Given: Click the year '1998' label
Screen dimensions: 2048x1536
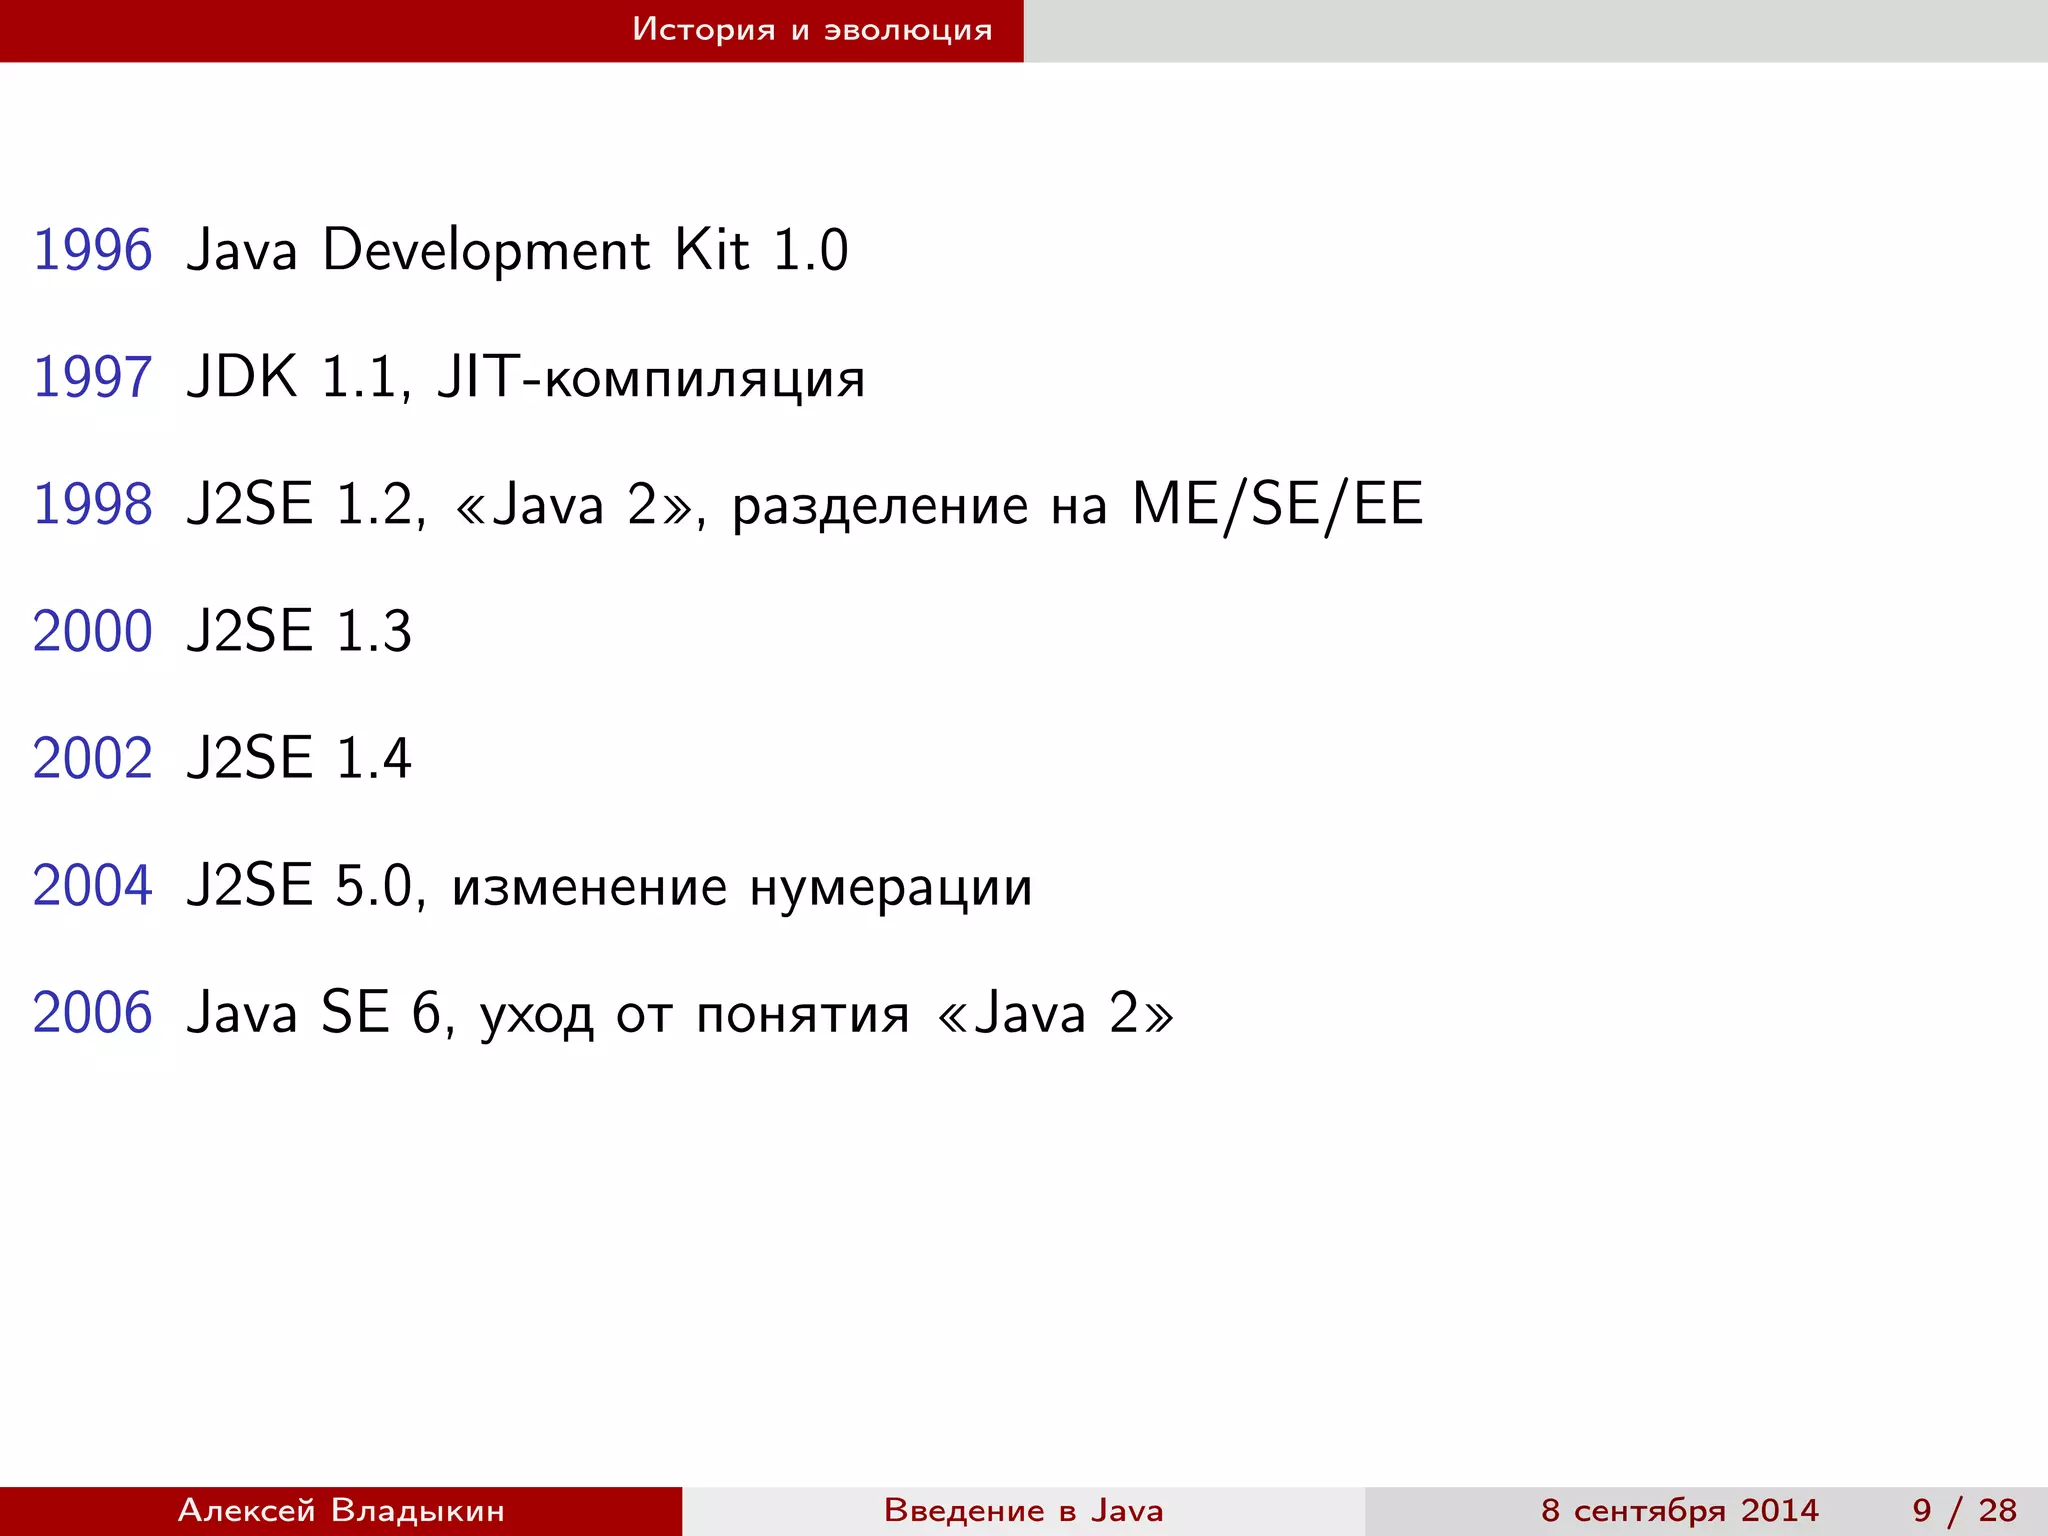Looking at the screenshot, I should point(93,504).
